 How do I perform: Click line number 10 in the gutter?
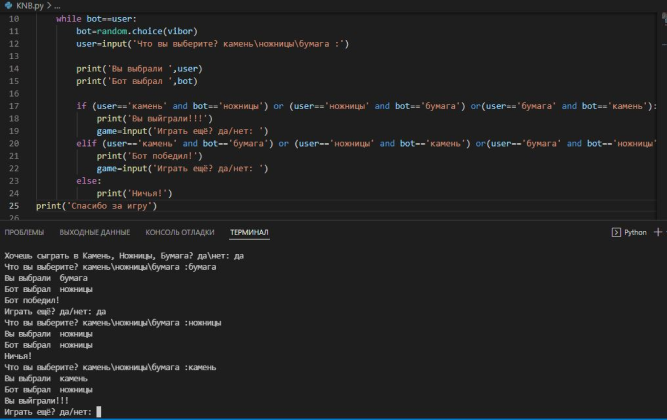(13, 19)
